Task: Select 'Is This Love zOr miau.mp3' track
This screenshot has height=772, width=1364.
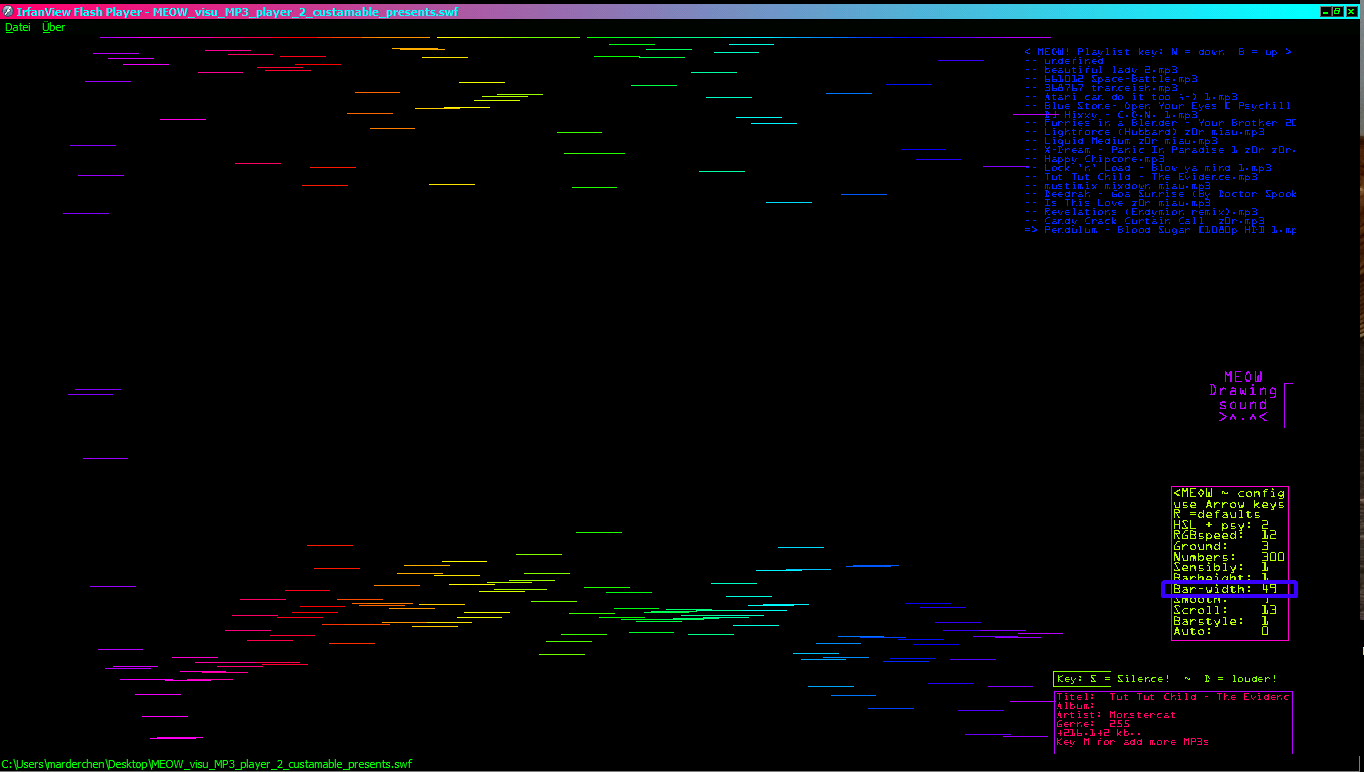Action: pos(1118,203)
